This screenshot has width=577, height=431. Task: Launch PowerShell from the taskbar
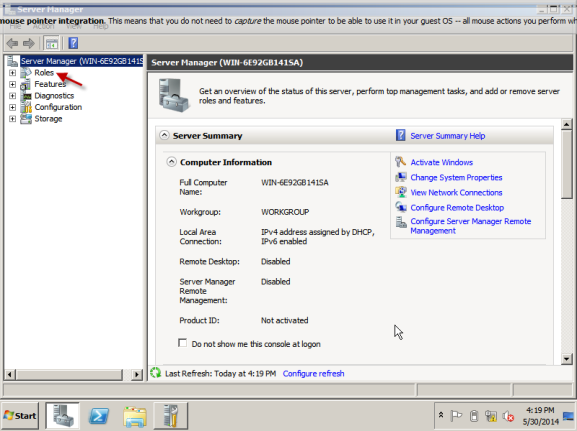[99, 416]
